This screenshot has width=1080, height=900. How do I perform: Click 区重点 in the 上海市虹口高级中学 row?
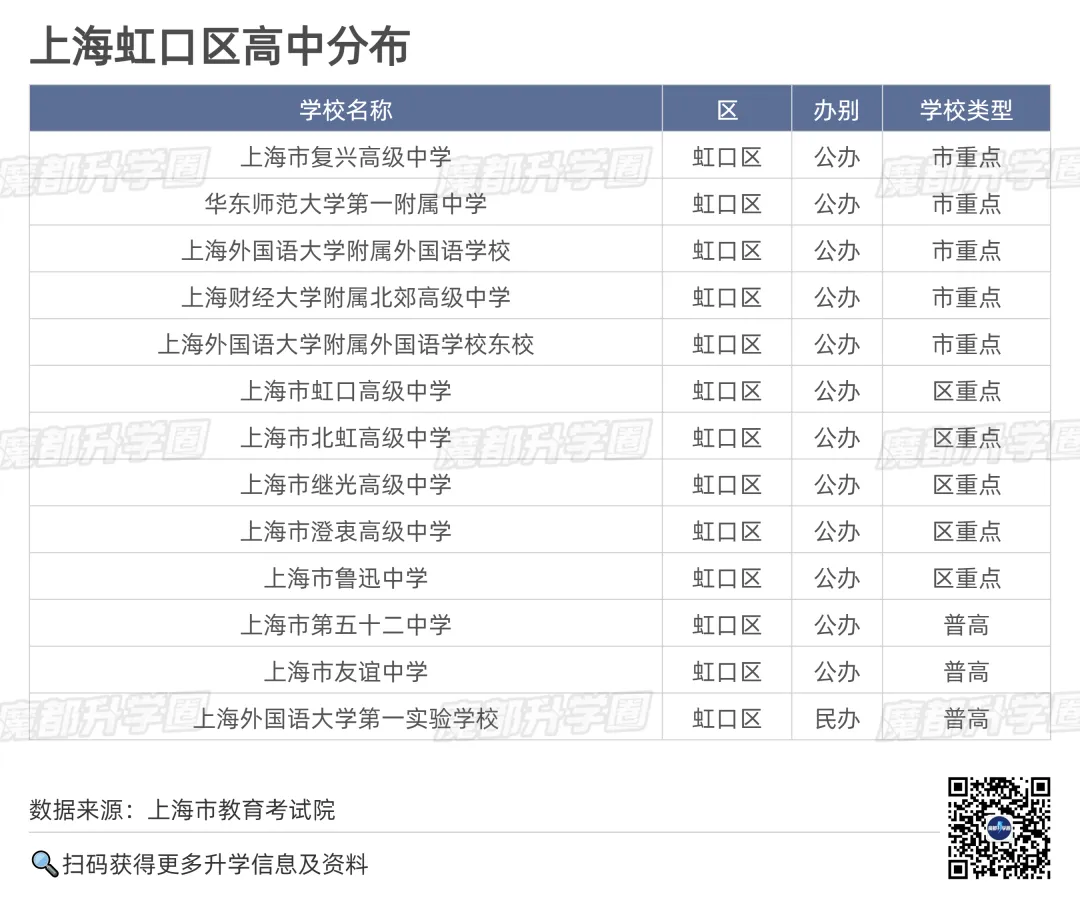point(966,390)
